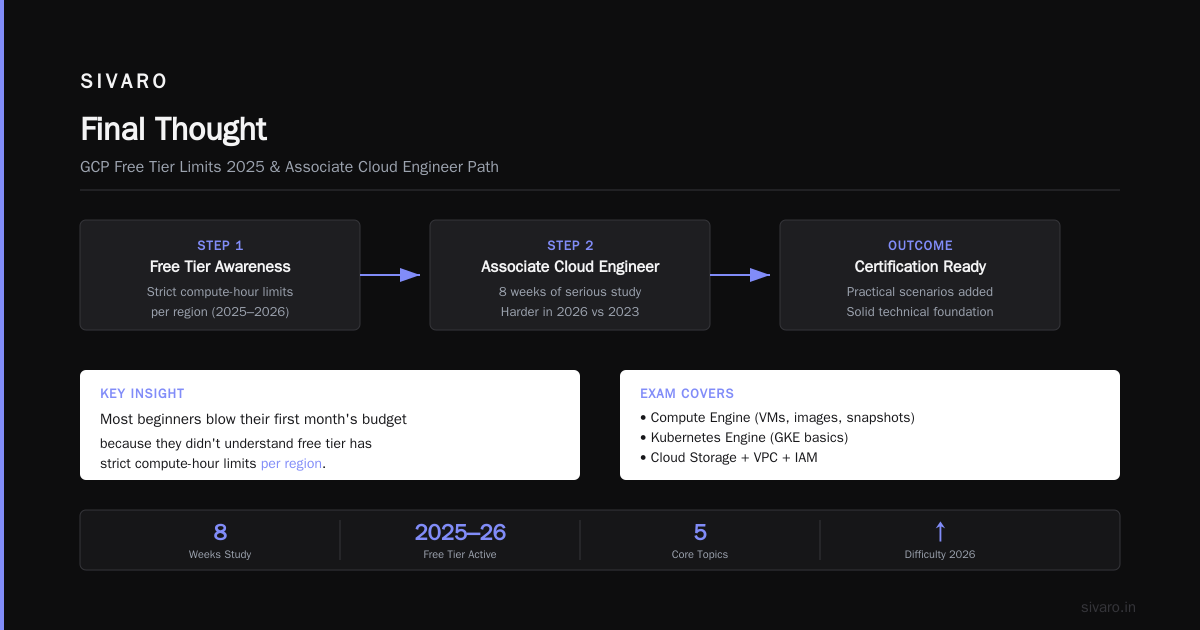Click the 5 Core Topics stat
1200x630 pixels.
coord(700,540)
